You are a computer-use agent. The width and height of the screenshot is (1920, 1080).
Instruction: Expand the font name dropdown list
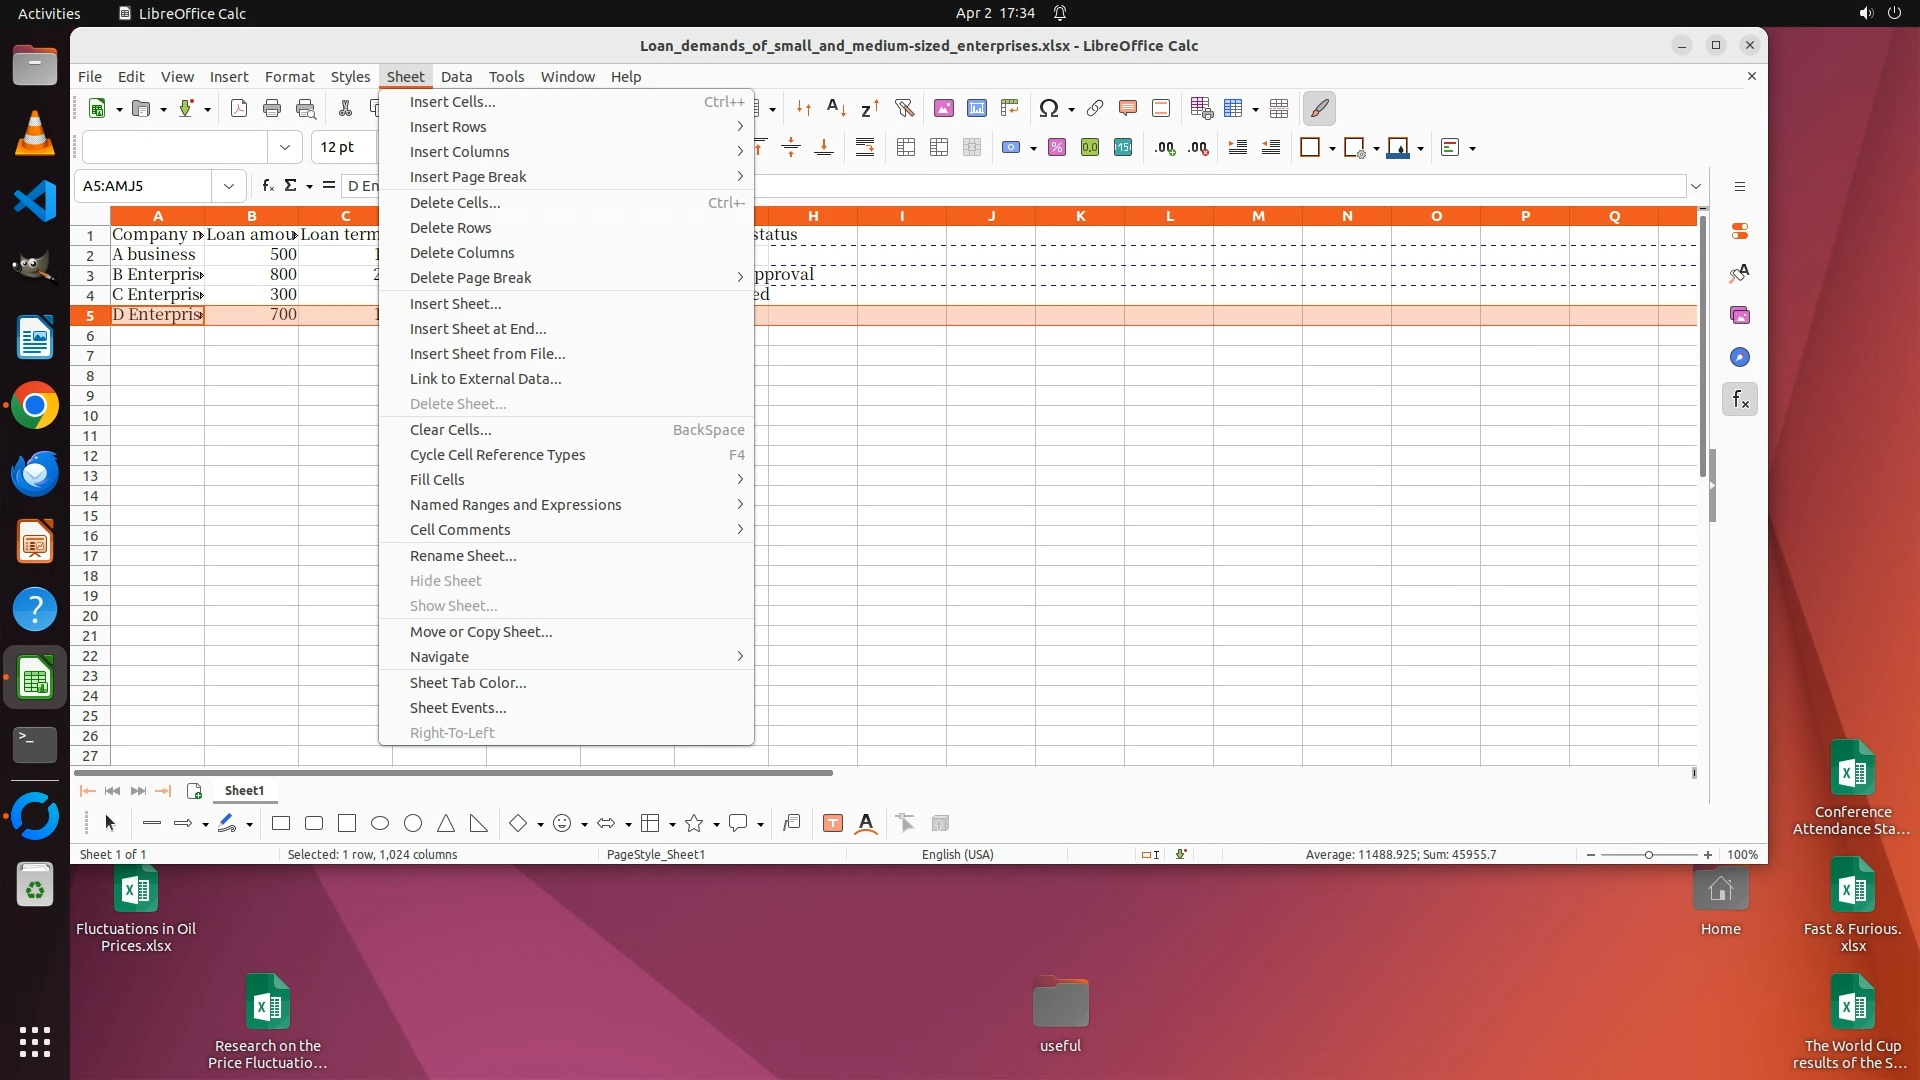tap(285, 148)
